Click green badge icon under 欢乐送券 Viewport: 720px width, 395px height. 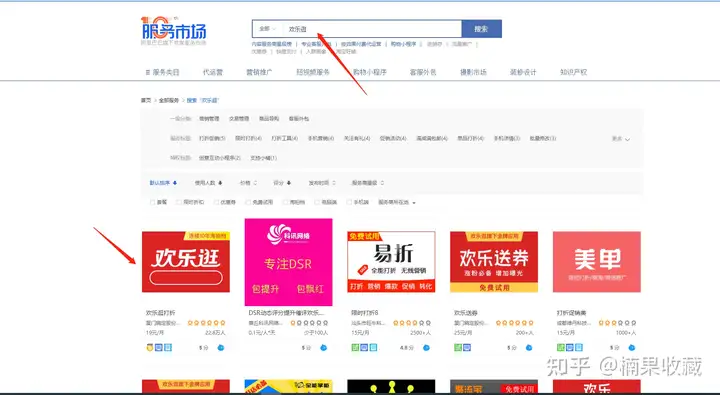[458, 348]
